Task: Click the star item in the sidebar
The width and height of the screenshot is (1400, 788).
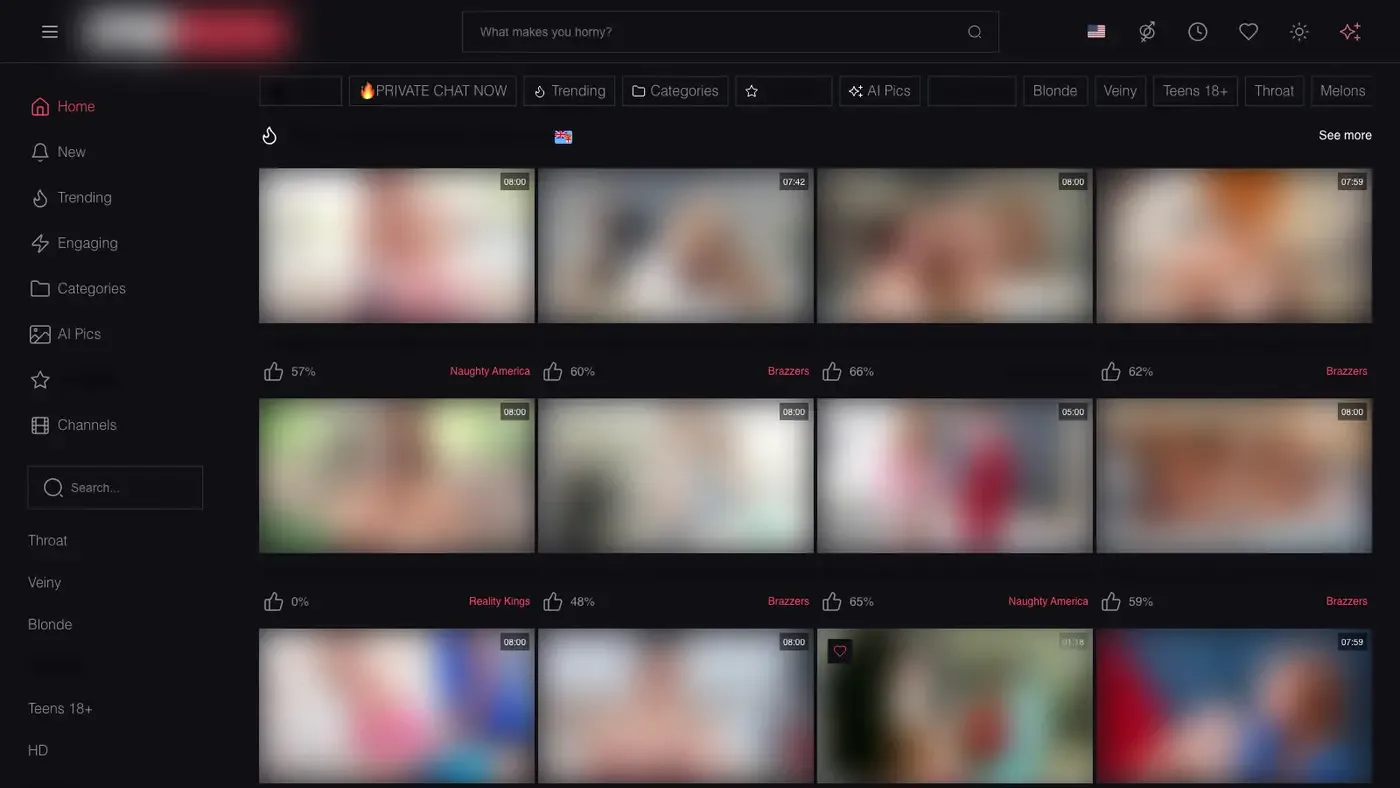Action: (40, 380)
